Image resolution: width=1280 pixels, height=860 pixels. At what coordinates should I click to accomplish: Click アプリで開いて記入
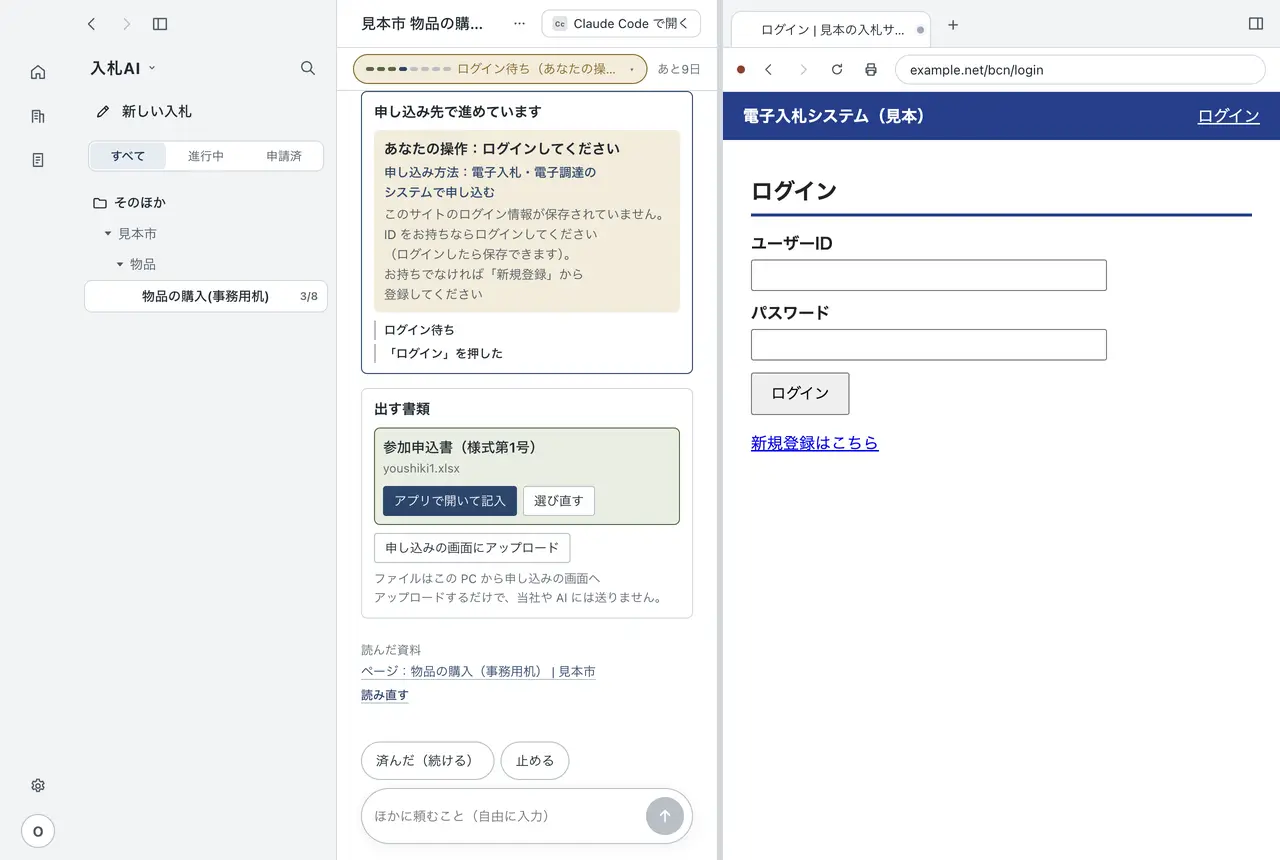[x=450, y=501]
